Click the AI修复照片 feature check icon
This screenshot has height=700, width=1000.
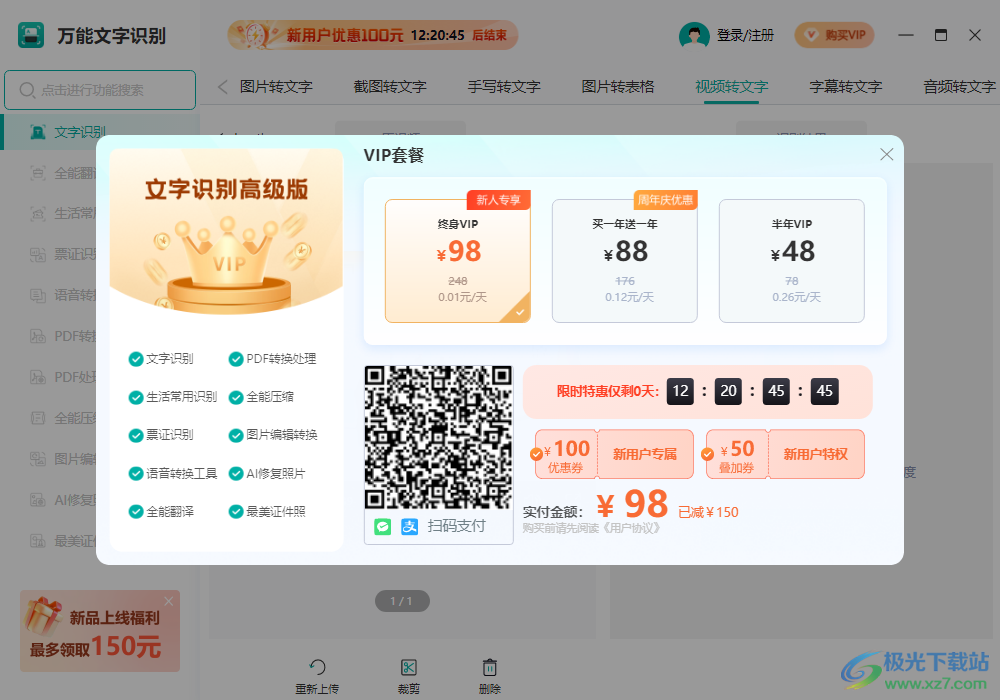coord(236,474)
